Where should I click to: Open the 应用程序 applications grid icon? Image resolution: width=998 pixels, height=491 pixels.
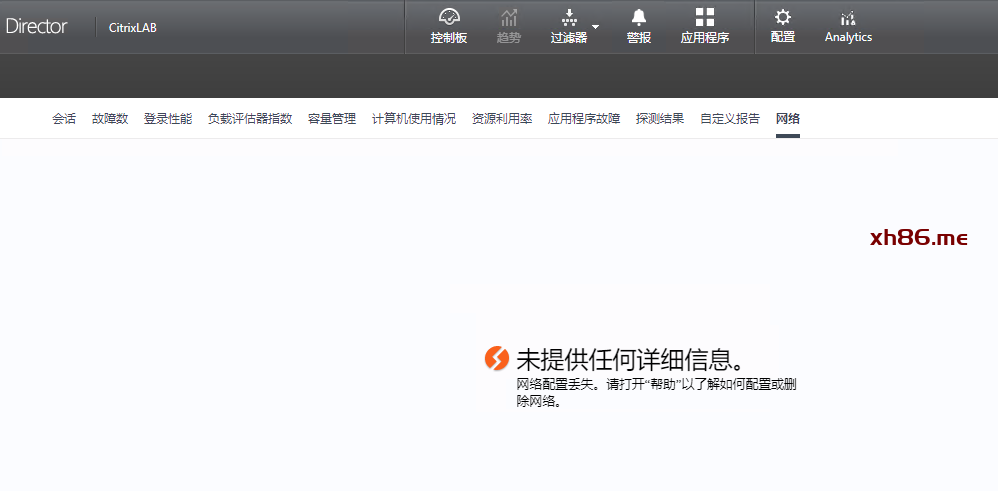(705, 18)
